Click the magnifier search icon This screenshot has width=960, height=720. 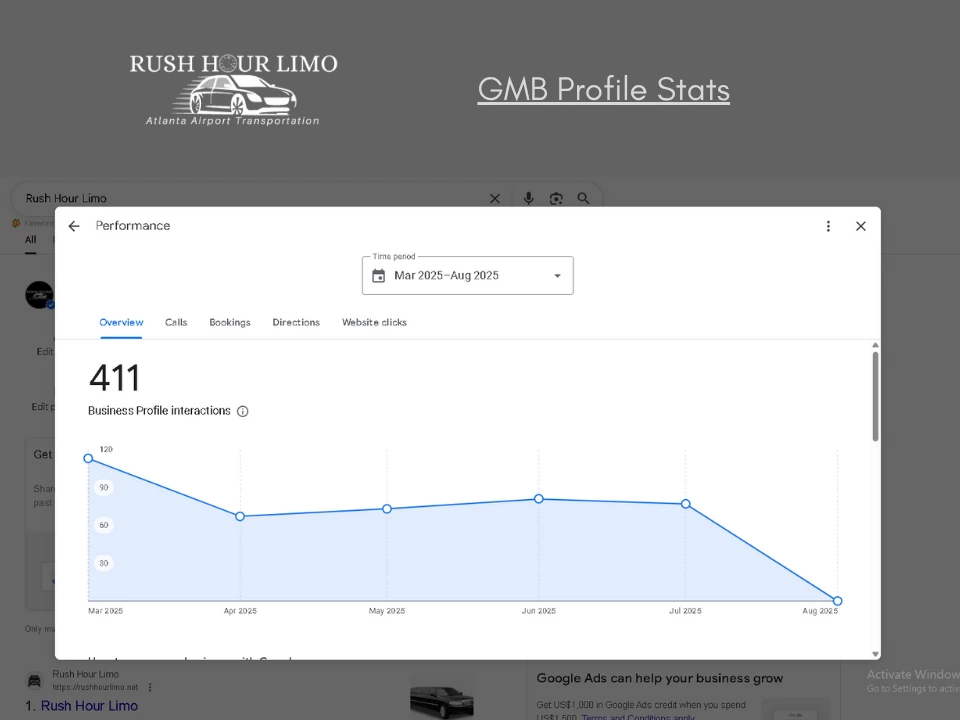tap(583, 198)
